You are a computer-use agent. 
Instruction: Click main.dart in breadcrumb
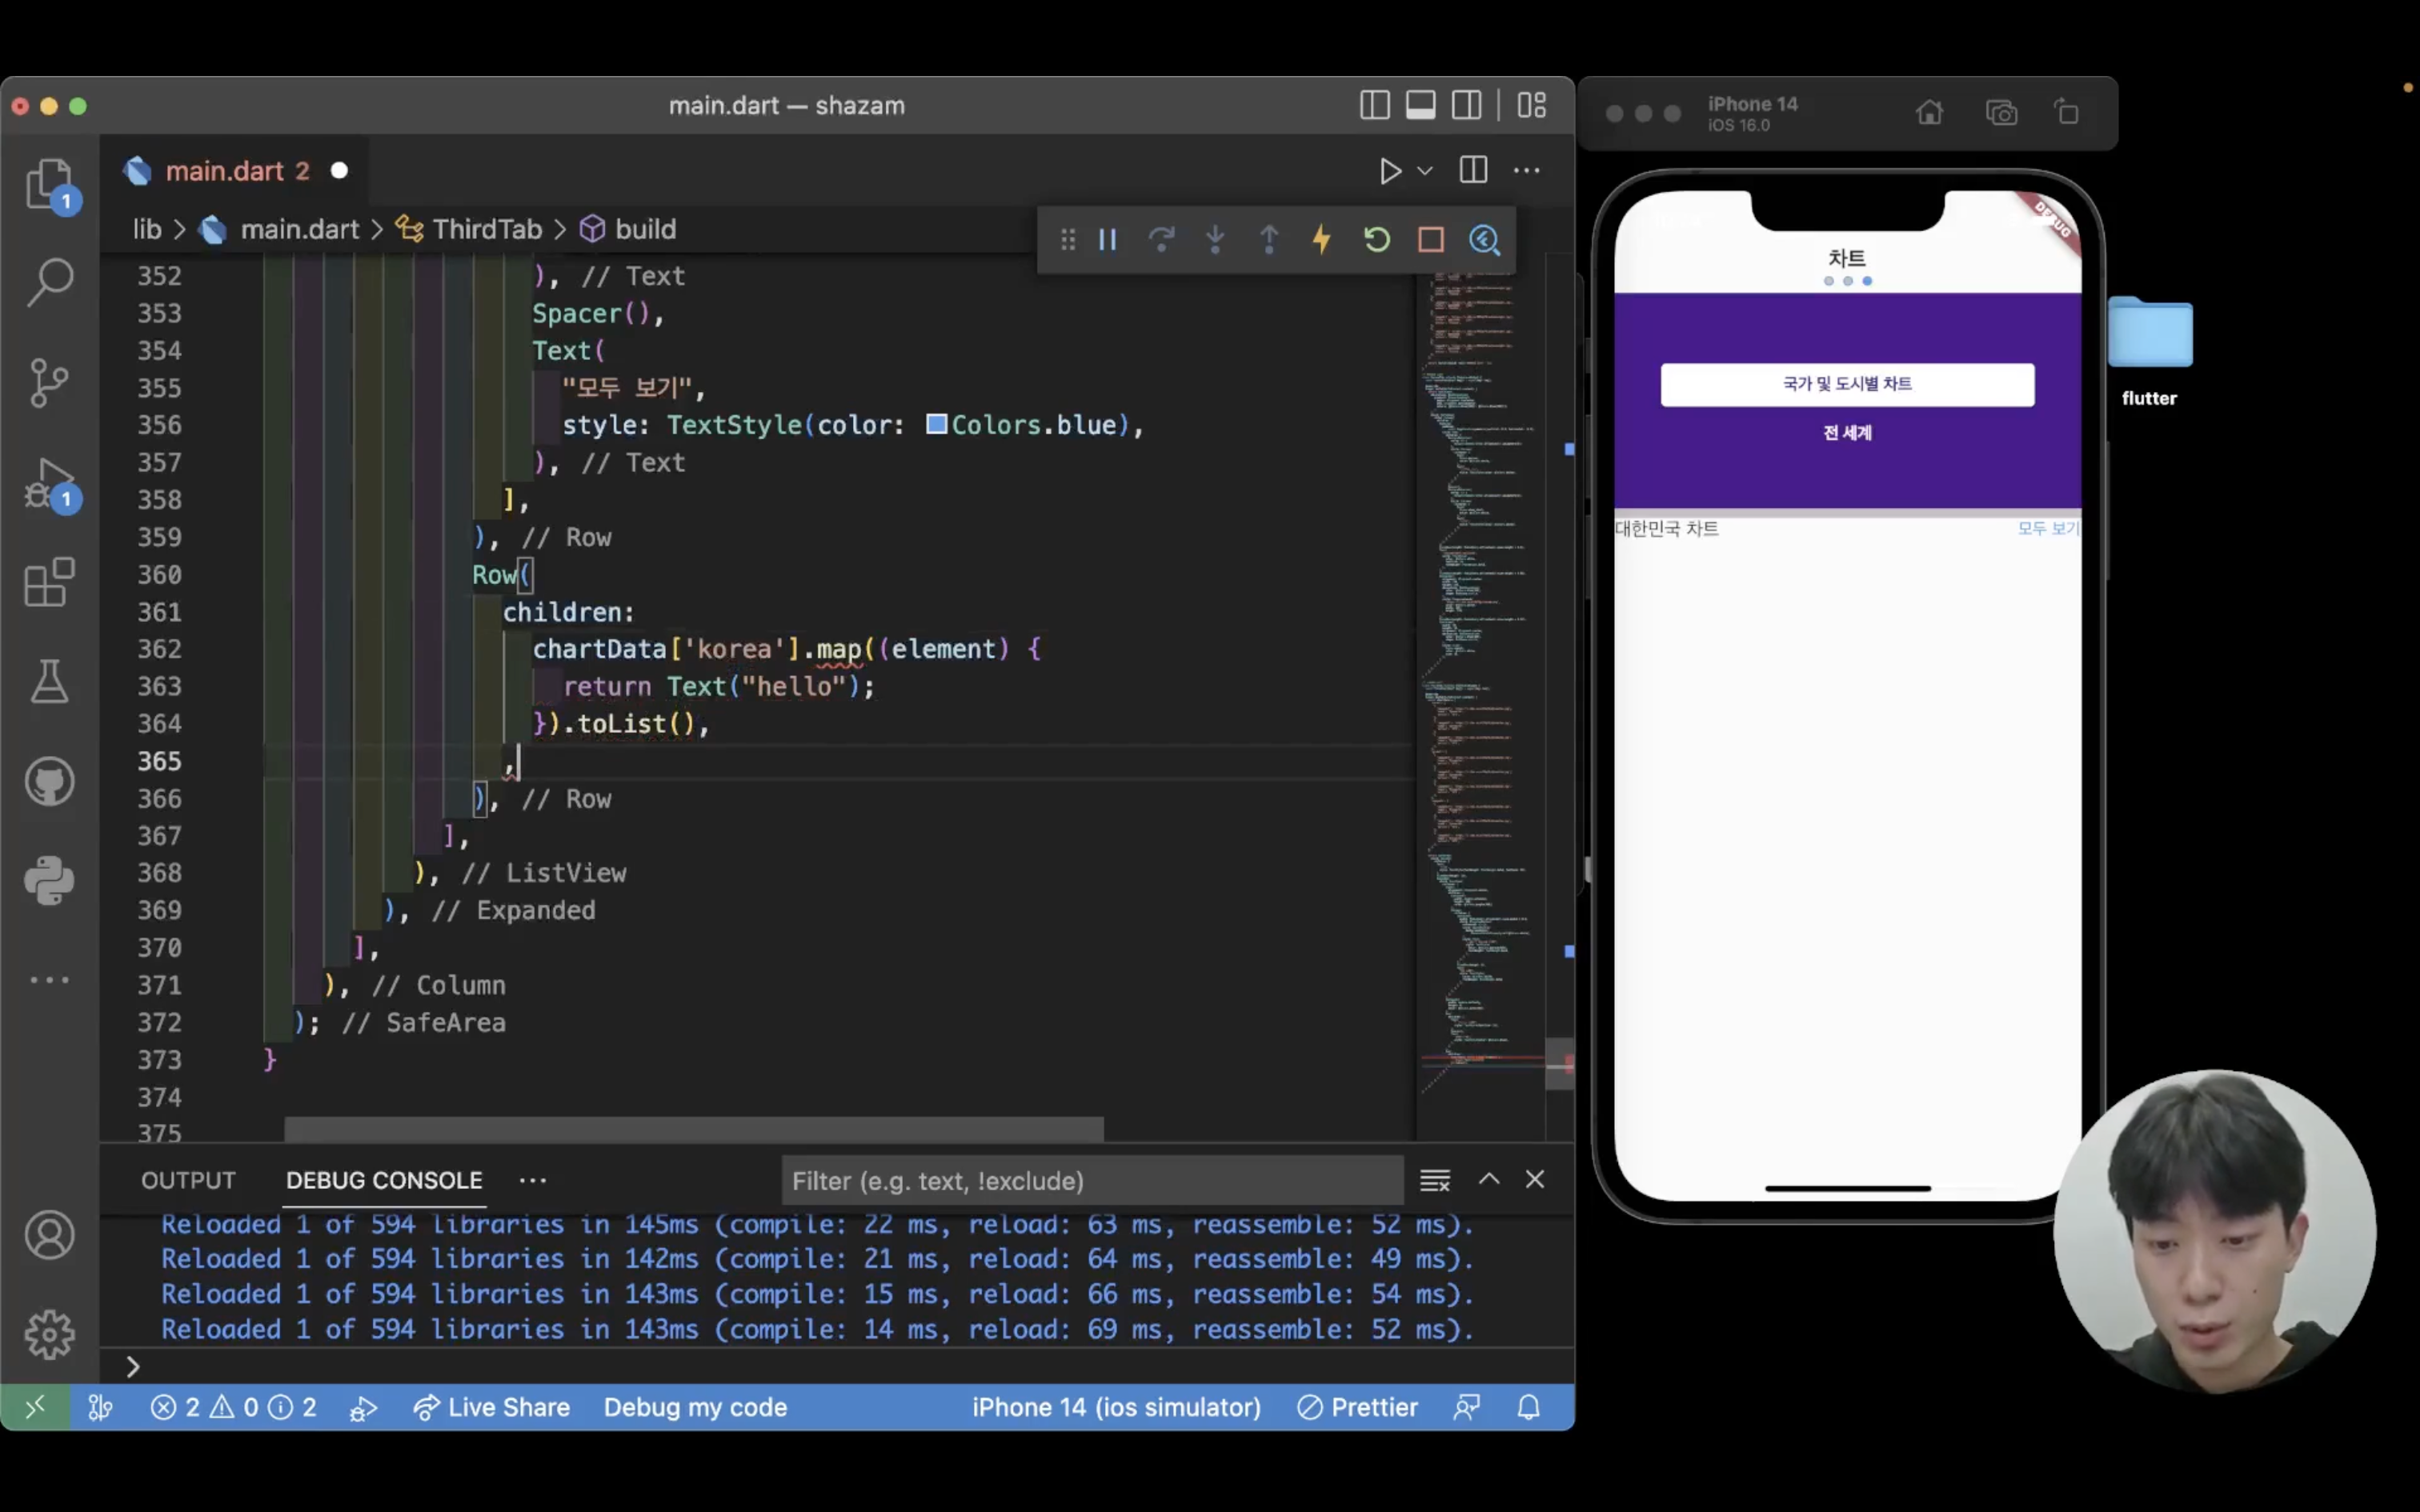[x=299, y=230]
